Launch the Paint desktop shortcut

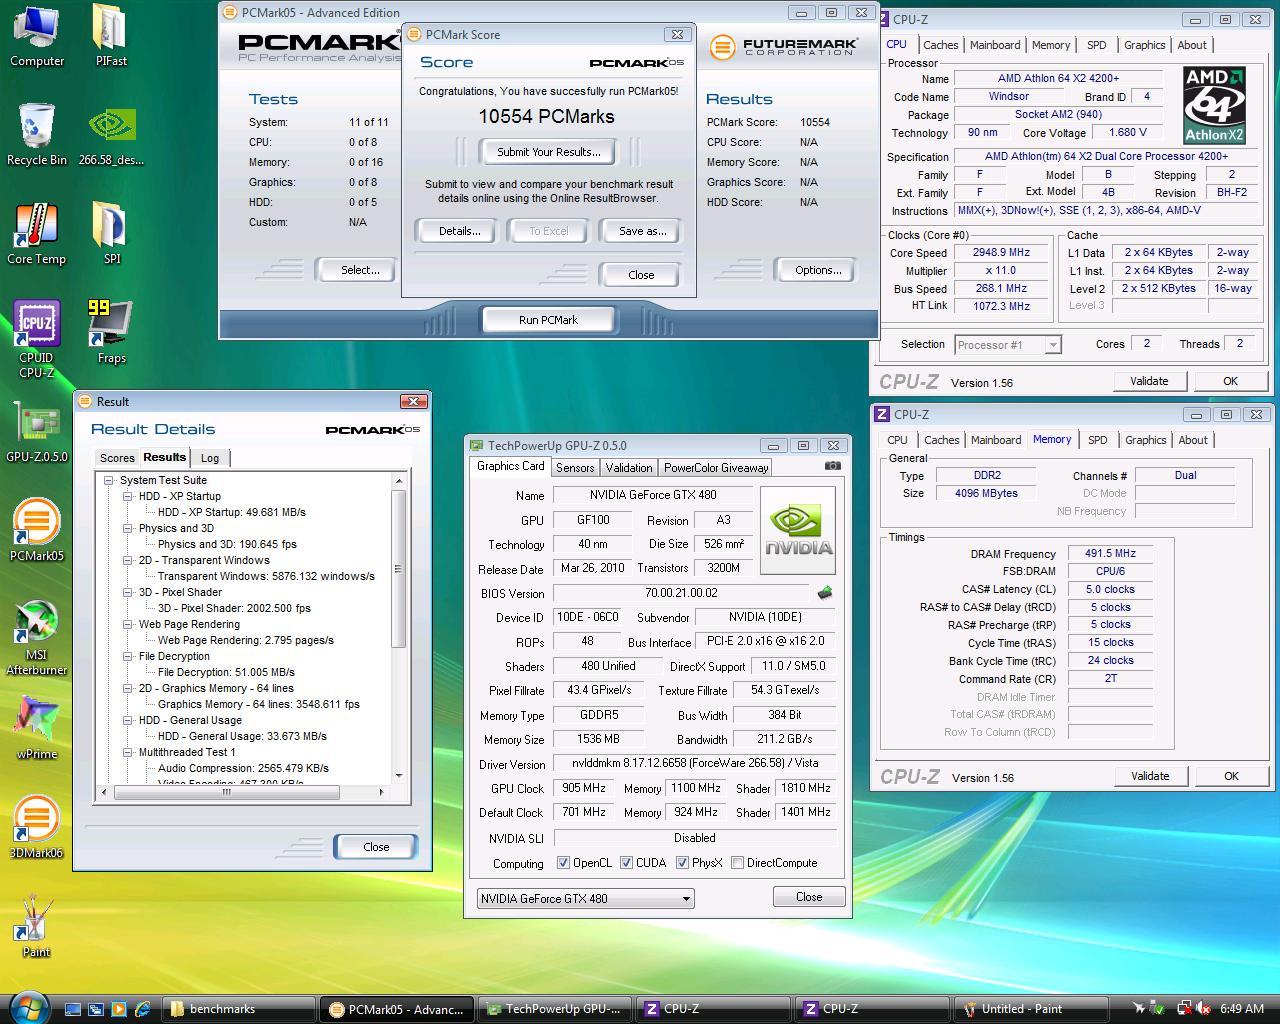click(x=37, y=926)
